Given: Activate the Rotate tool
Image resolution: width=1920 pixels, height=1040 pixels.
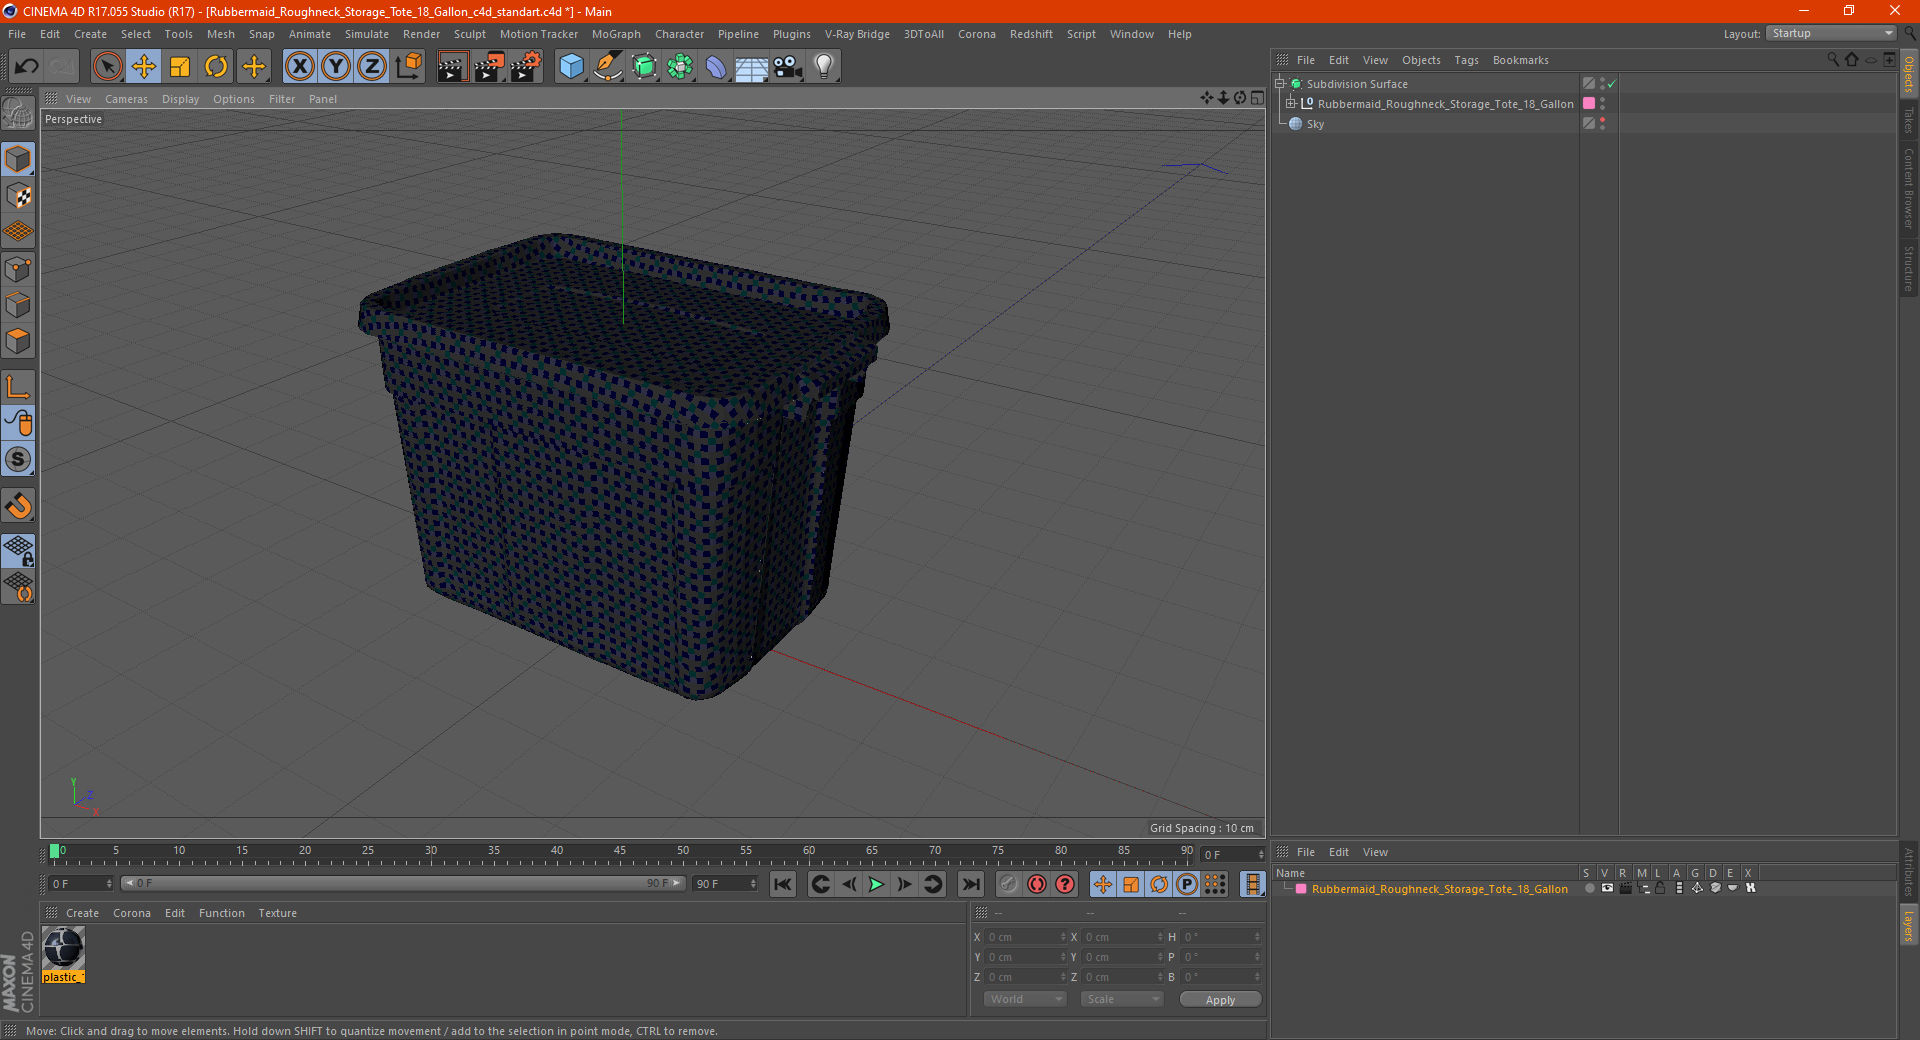Looking at the screenshot, I should coord(216,67).
